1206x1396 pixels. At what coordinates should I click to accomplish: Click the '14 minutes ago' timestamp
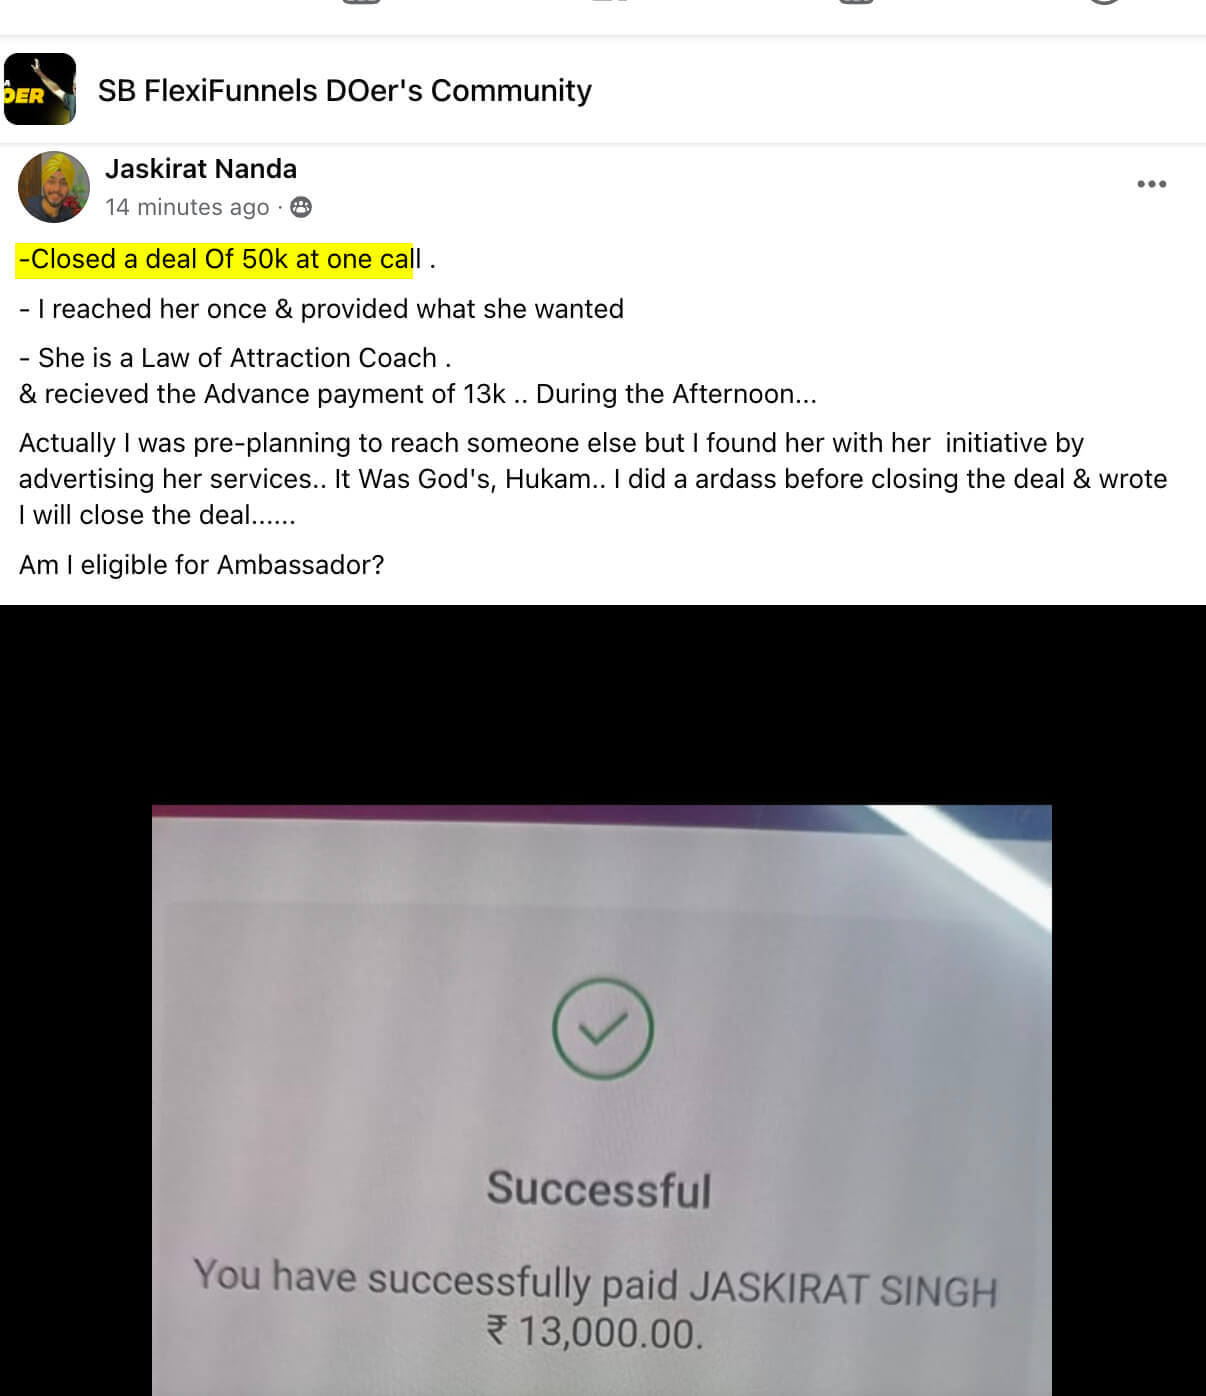click(x=187, y=207)
